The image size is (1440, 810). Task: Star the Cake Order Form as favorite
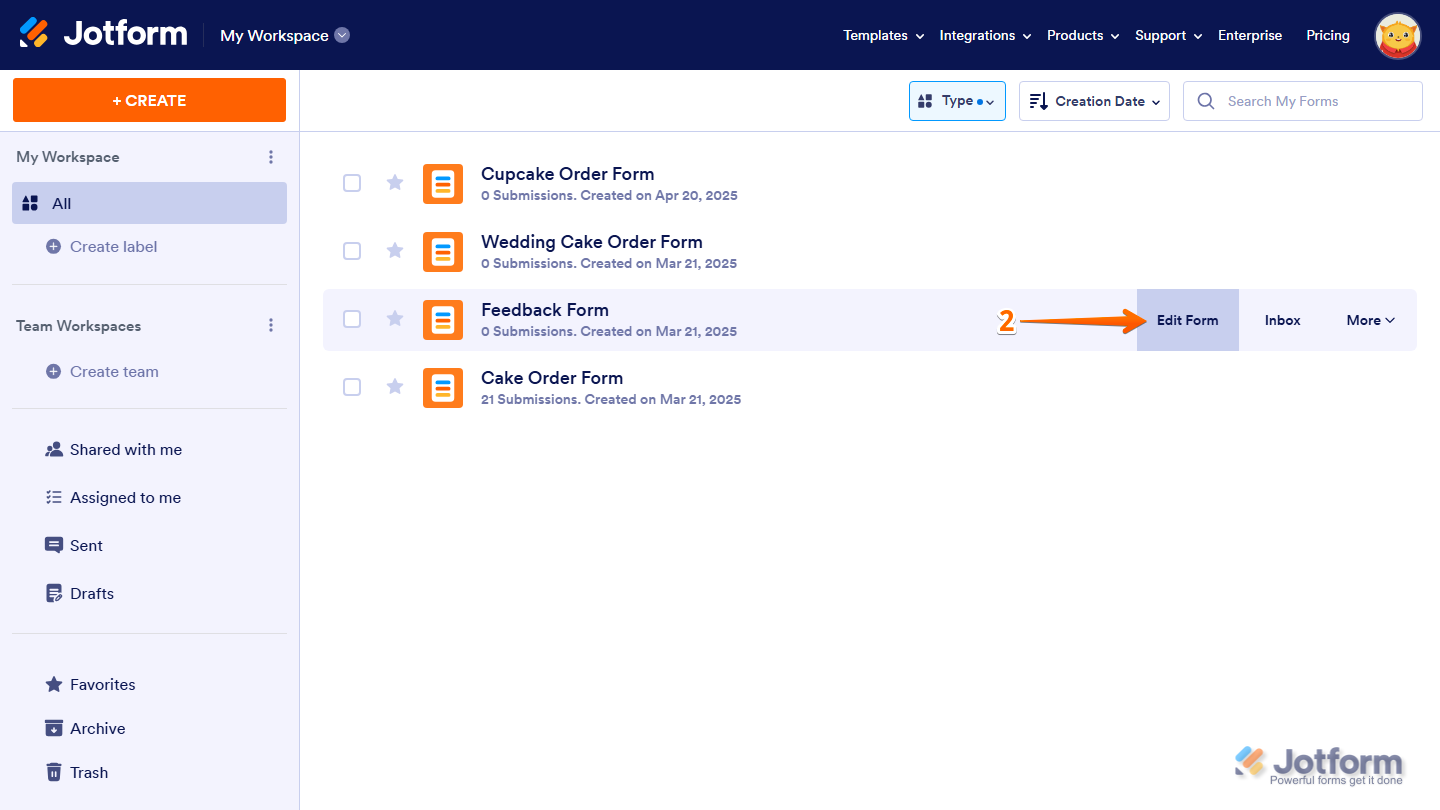[395, 386]
